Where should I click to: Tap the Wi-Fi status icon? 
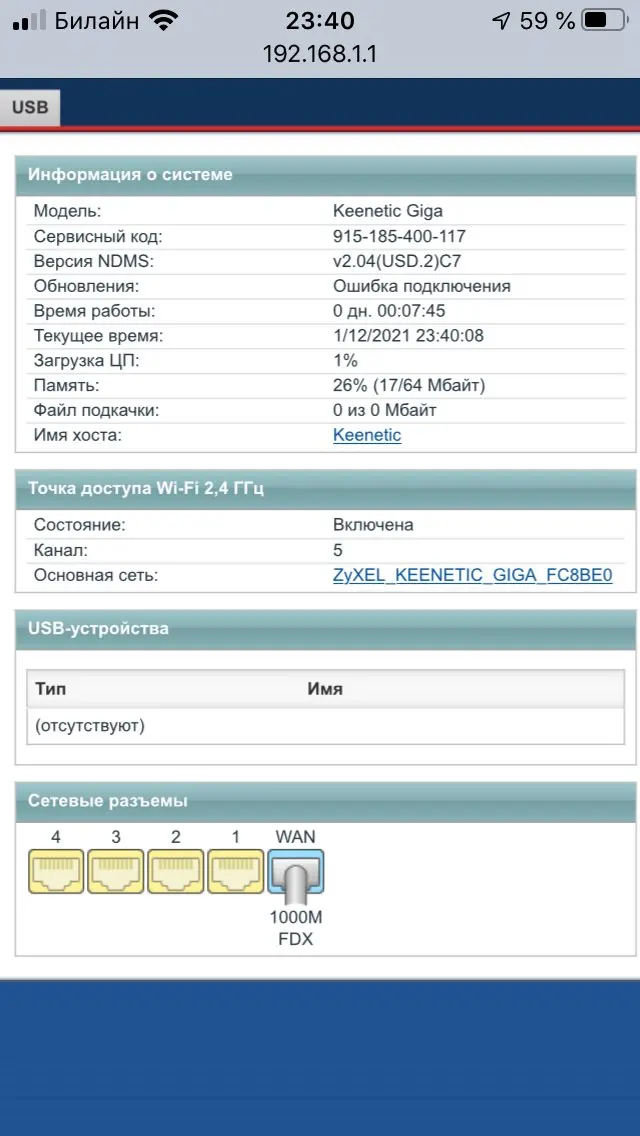tap(164, 21)
